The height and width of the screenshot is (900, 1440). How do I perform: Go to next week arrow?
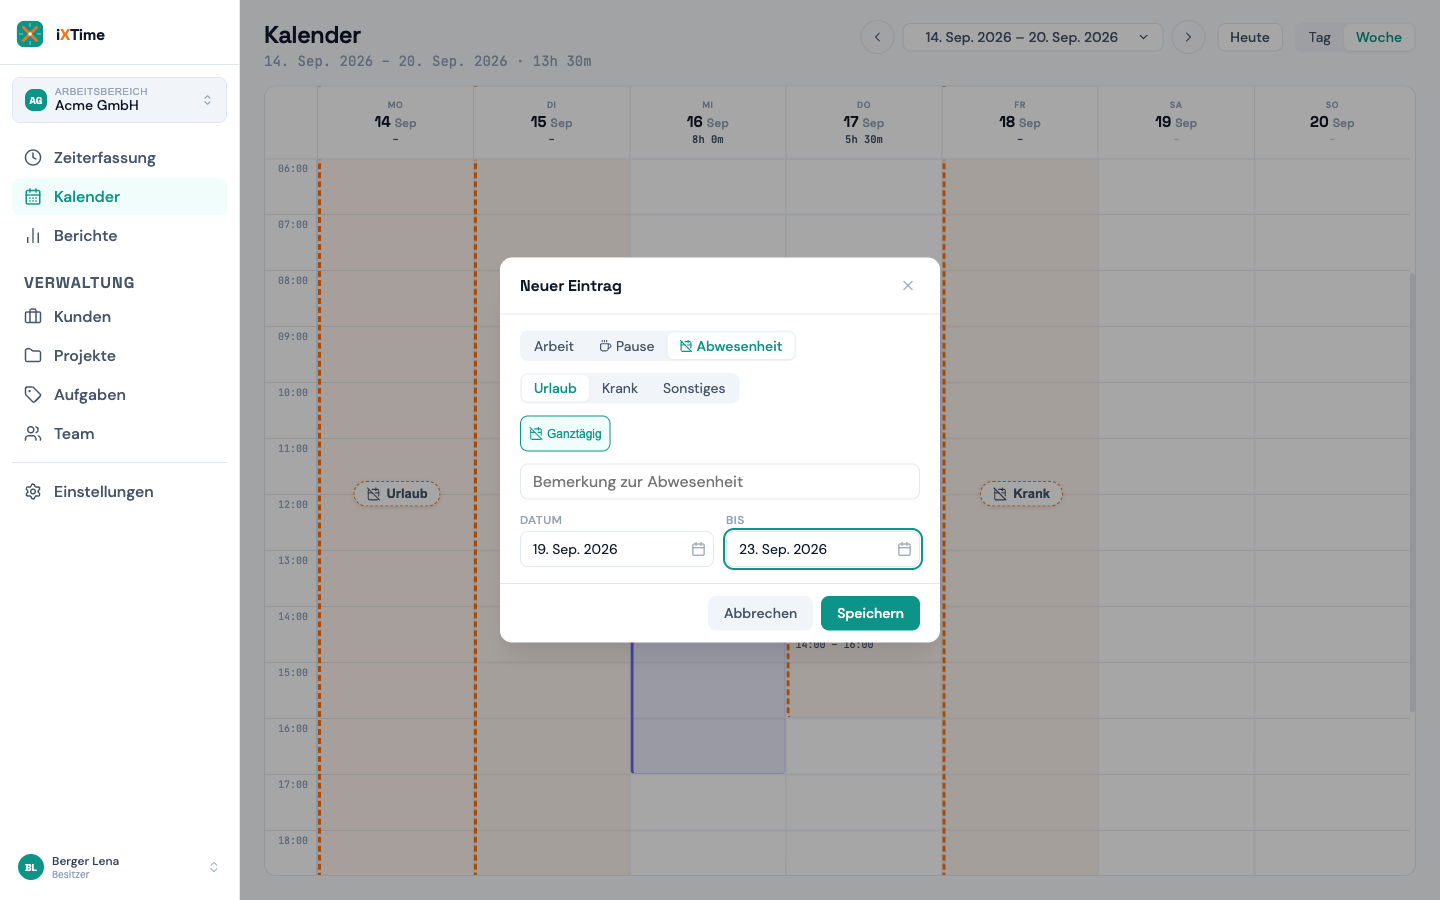coord(1188,37)
